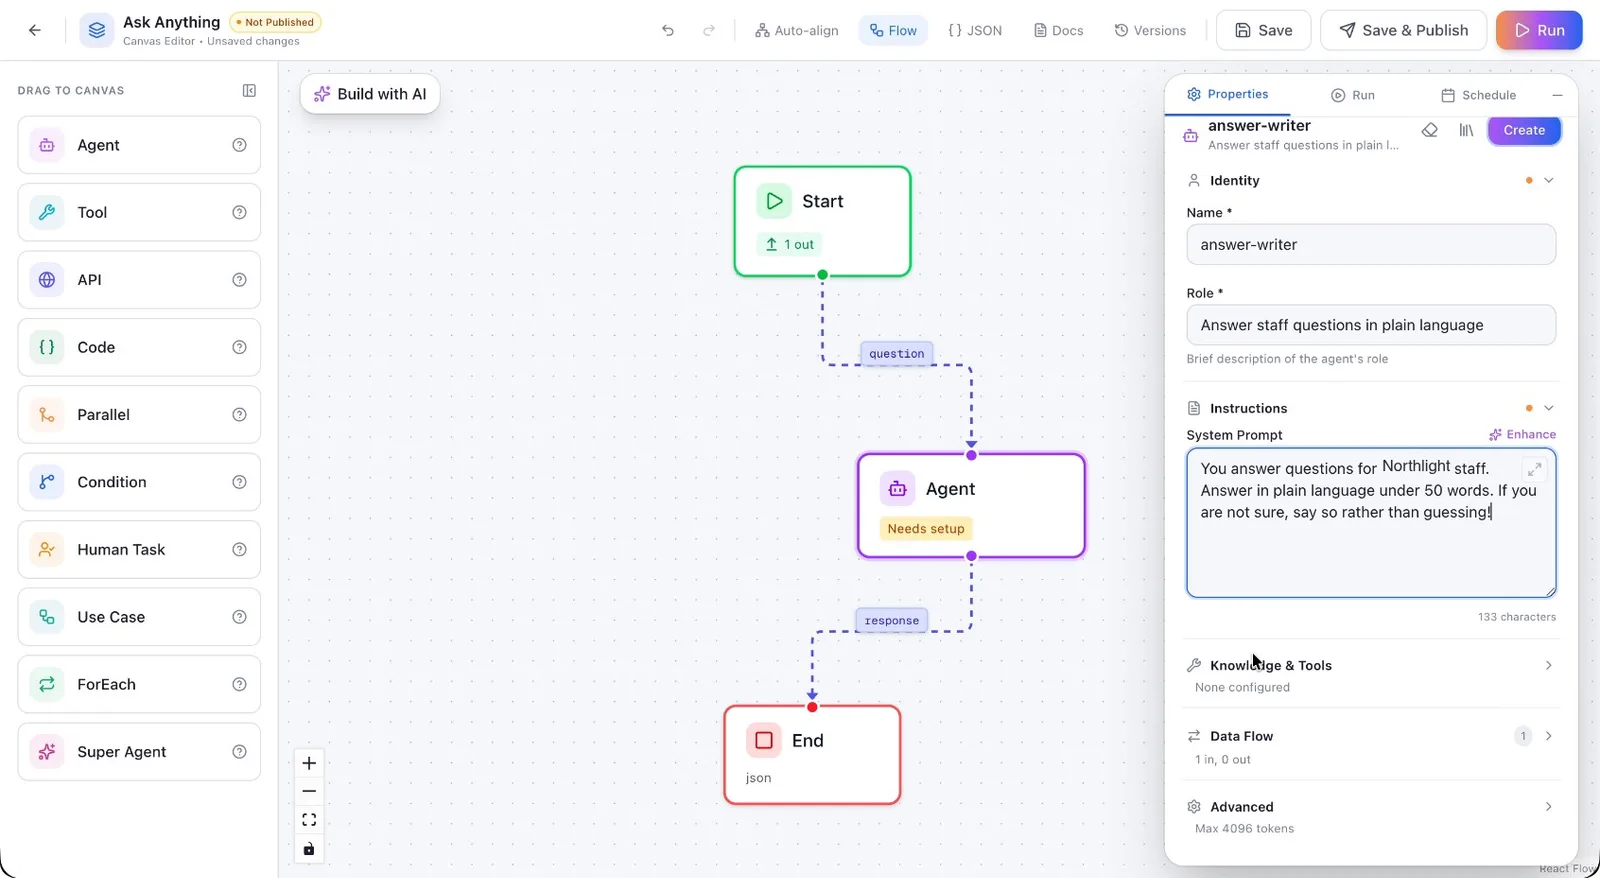Open Build with AI
The width and height of the screenshot is (1600, 878).
coord(370,94)
